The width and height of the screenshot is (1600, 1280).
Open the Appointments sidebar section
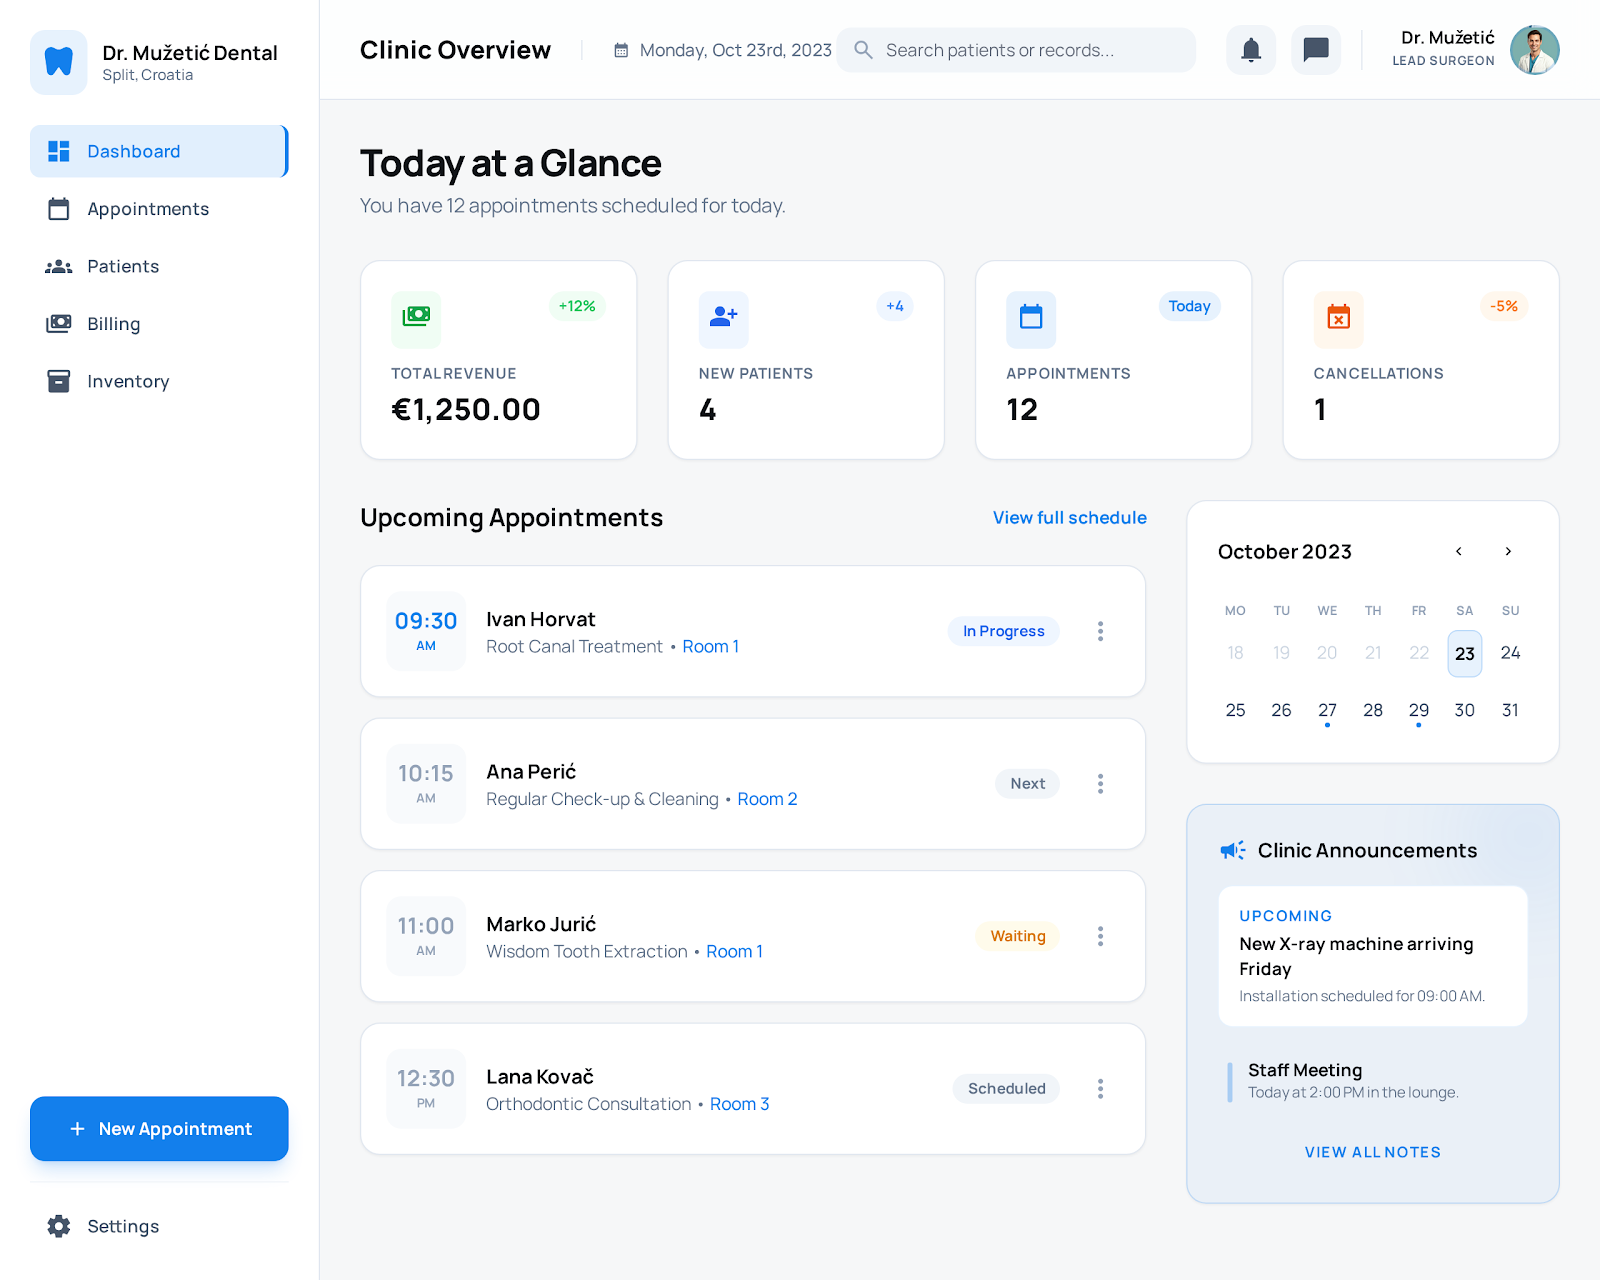pyautogui.click(x=148, y=209)
